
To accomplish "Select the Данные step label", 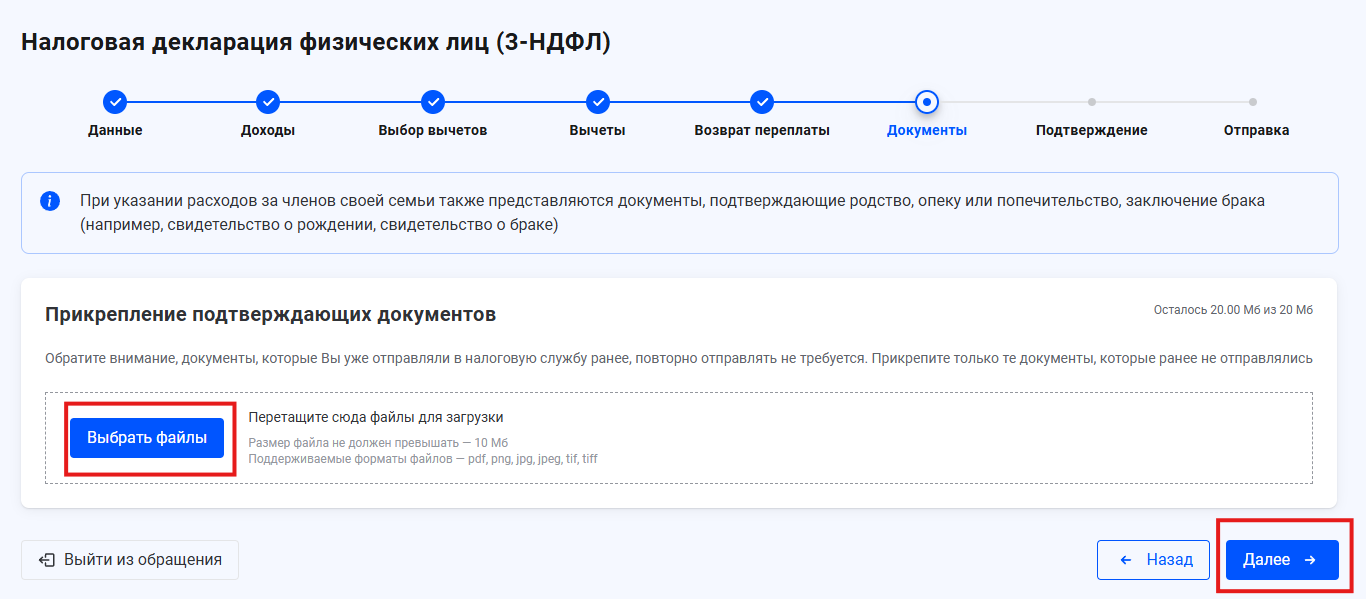I will pyautogui.click(x=116, y=128).
